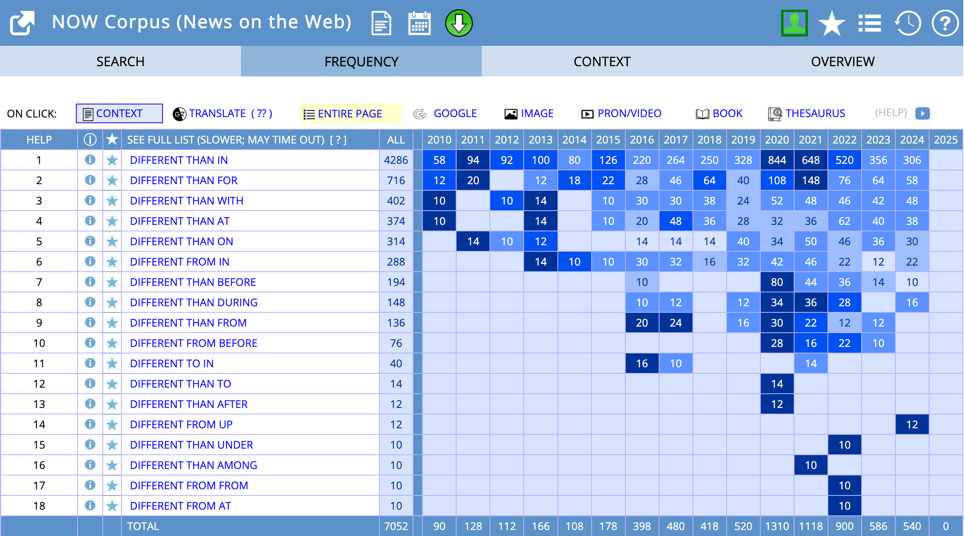Star the DIFFERENT FROM AT row

(x=112, y=506)
